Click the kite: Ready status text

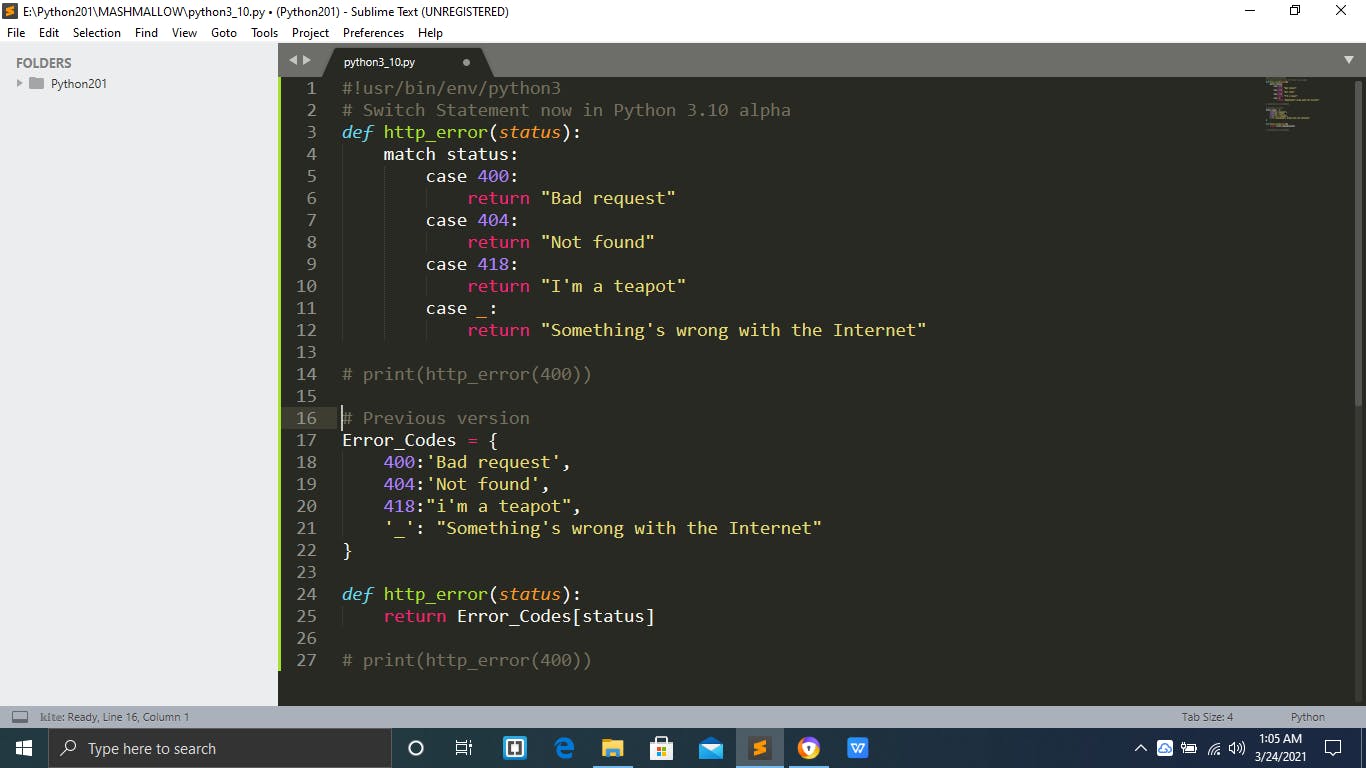click(x=114, y=717)
